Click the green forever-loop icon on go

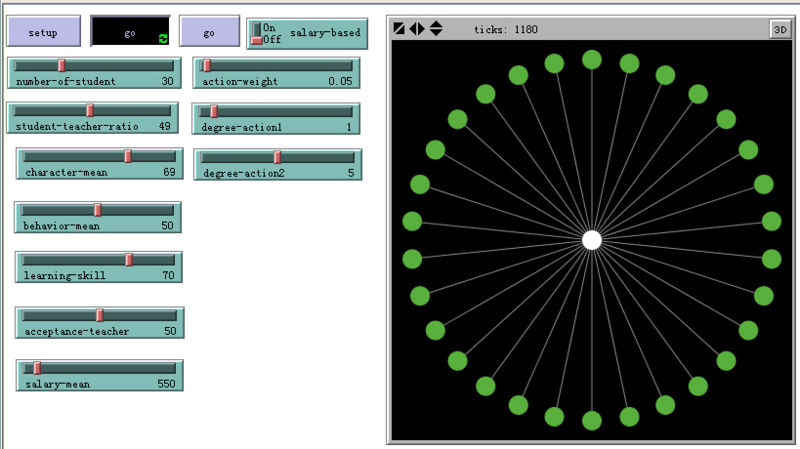162,38
